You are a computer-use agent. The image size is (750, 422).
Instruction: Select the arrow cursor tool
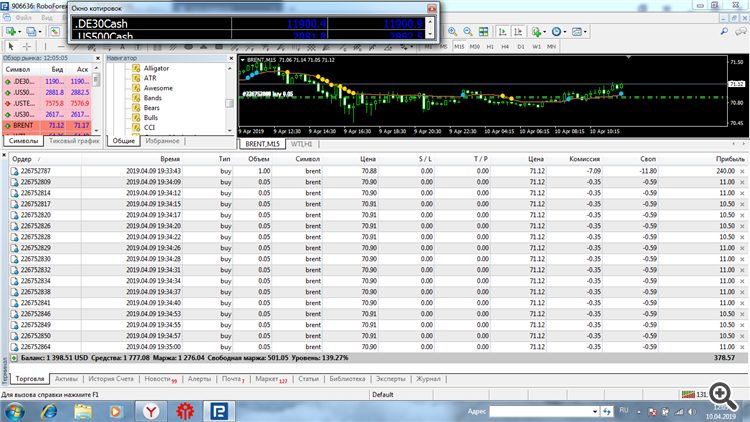11,46
